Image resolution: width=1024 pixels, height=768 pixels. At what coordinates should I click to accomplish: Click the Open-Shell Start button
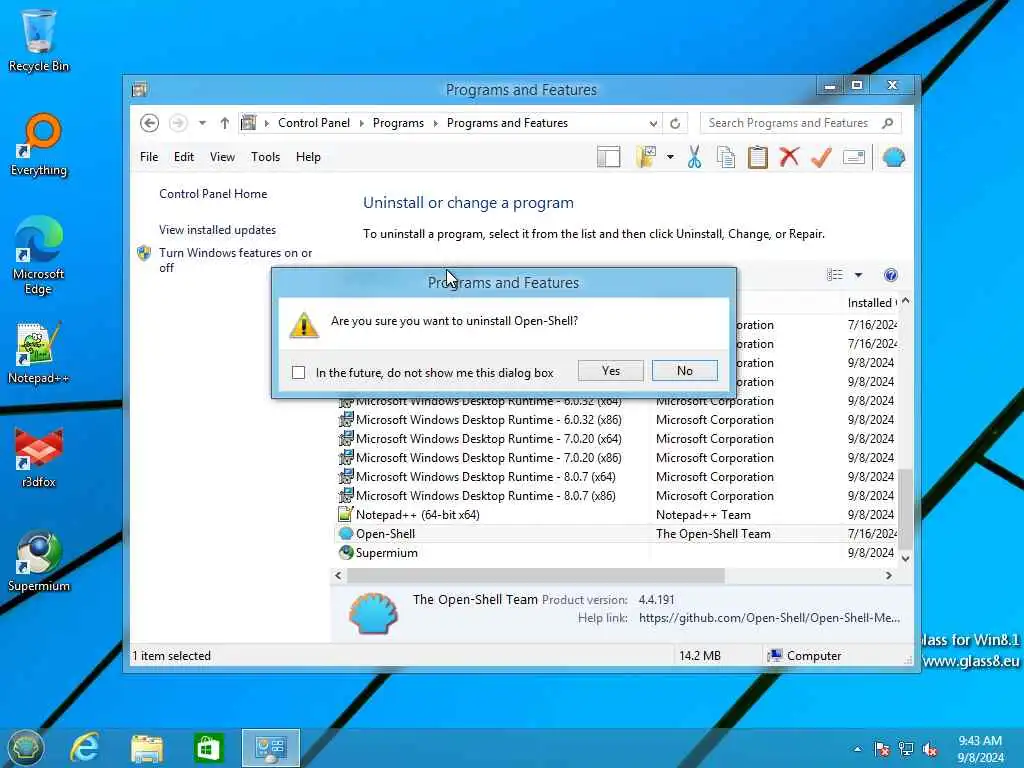(x=25, y=748)
